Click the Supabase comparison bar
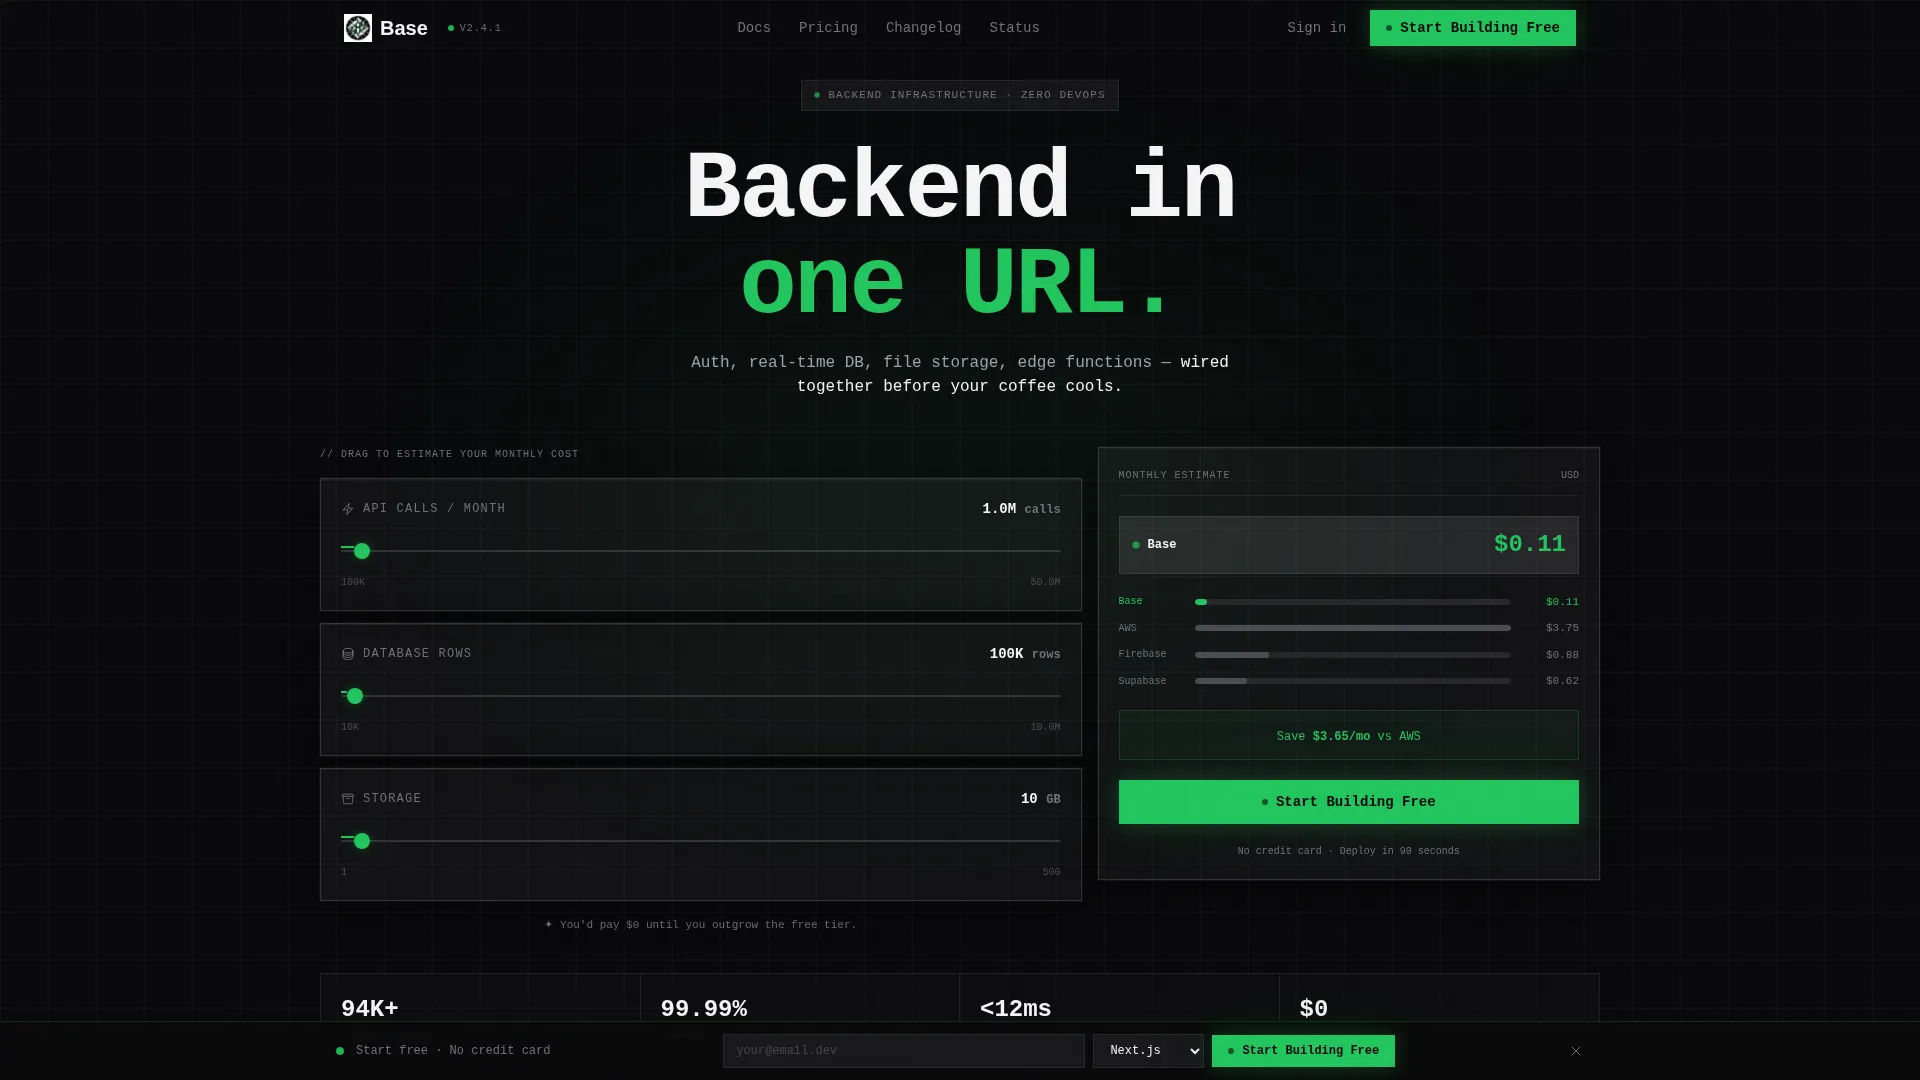 (1352, 681)
